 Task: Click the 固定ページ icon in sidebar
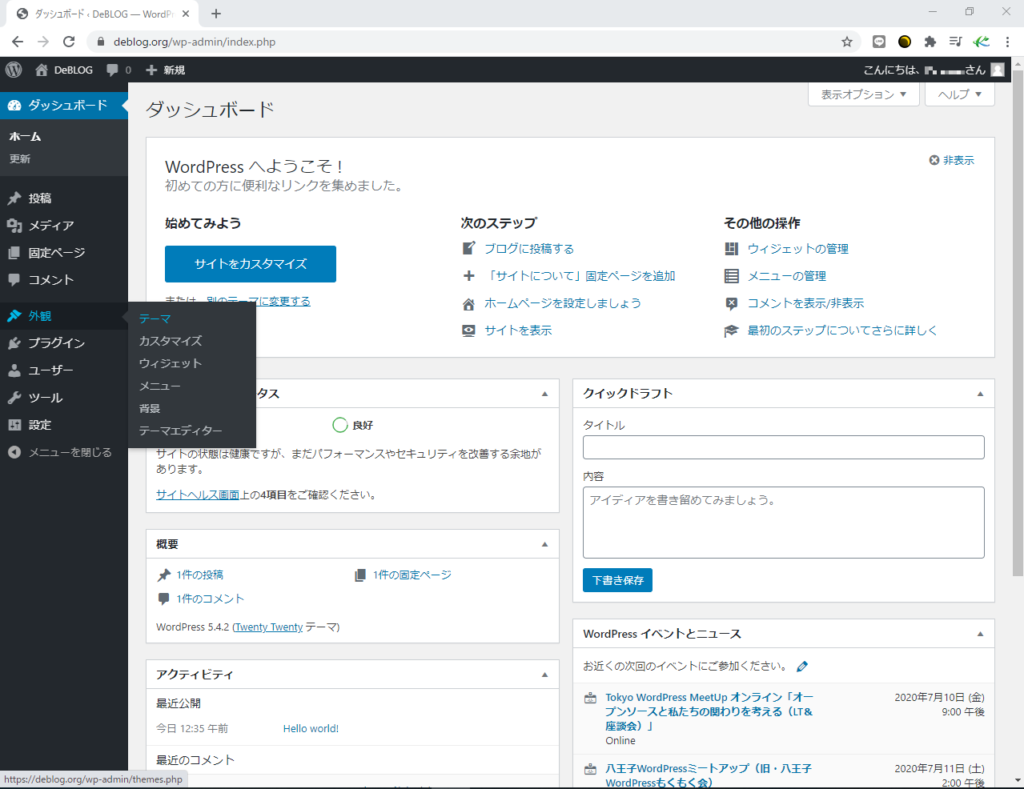click(14, 253)
